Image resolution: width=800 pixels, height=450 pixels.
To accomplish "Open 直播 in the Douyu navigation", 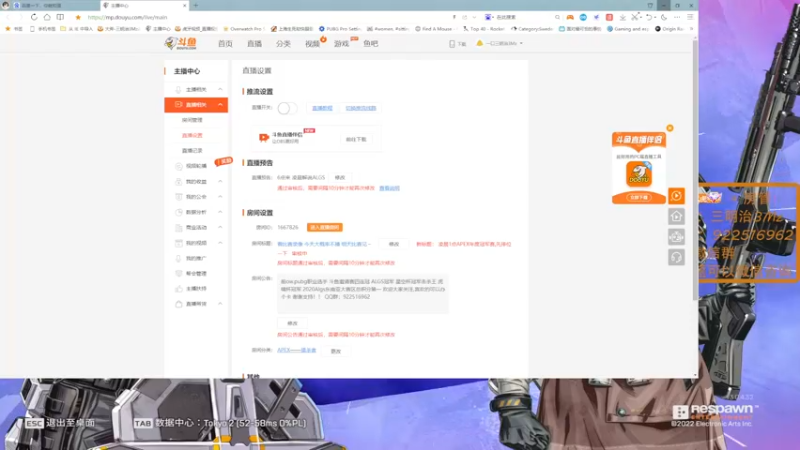I will (x=254, y=44).
